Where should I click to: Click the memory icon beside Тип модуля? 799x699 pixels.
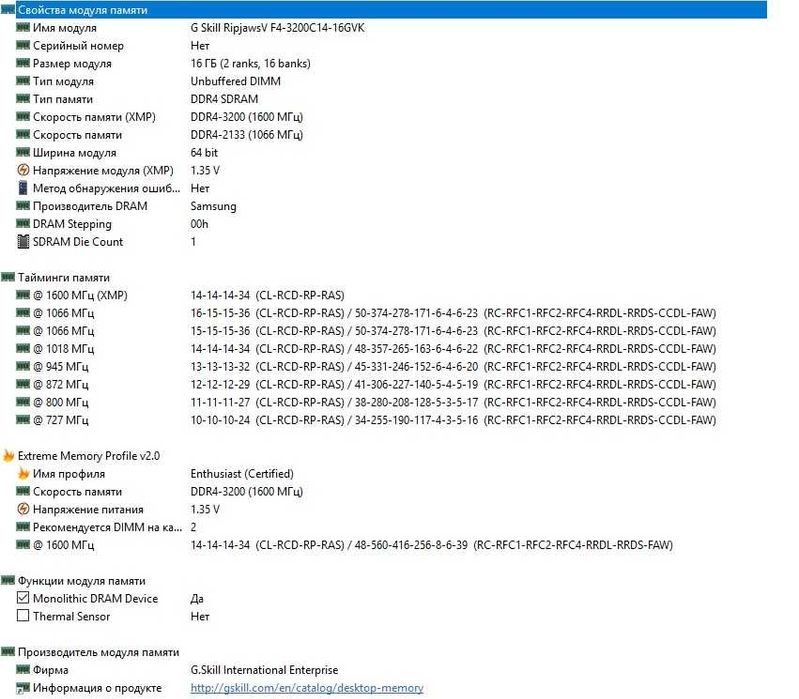point(23,81)
